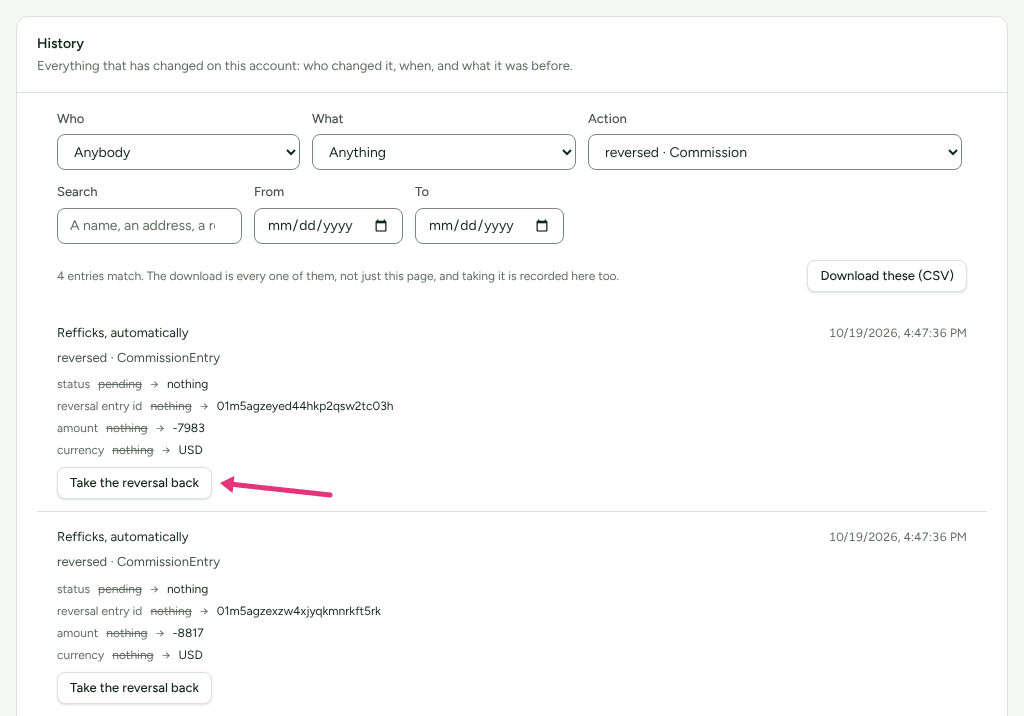Click the From date field
This screenshot has width=1024, height=716.
click(328, 226)
